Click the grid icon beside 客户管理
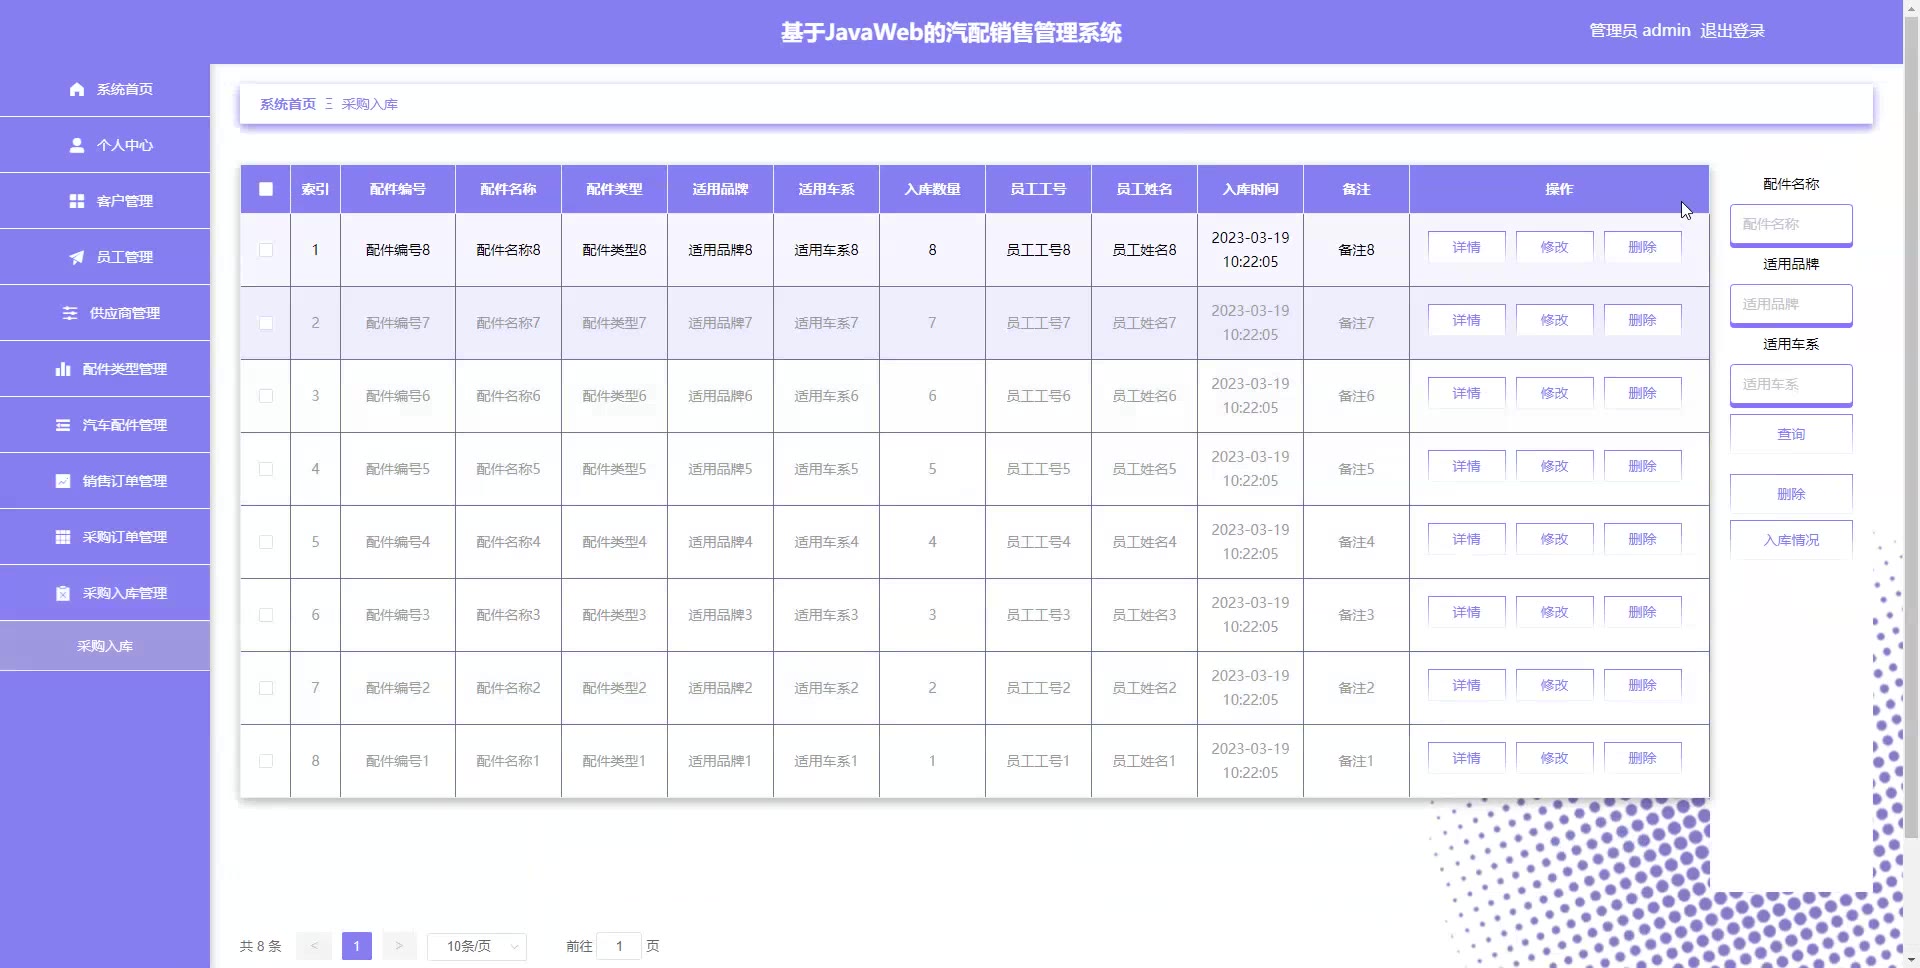Screen dimensions: 1920x968 tap(77, 201)
